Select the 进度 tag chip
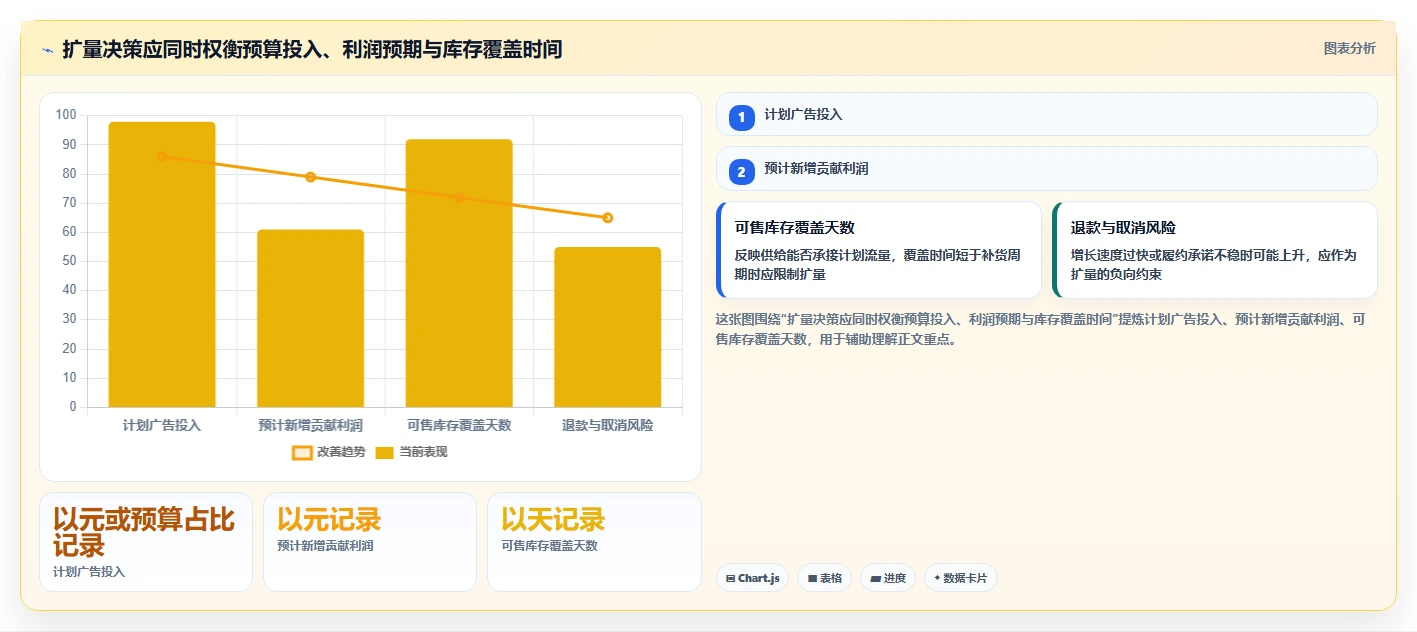The image size is (1417, 632). (888, 578)
